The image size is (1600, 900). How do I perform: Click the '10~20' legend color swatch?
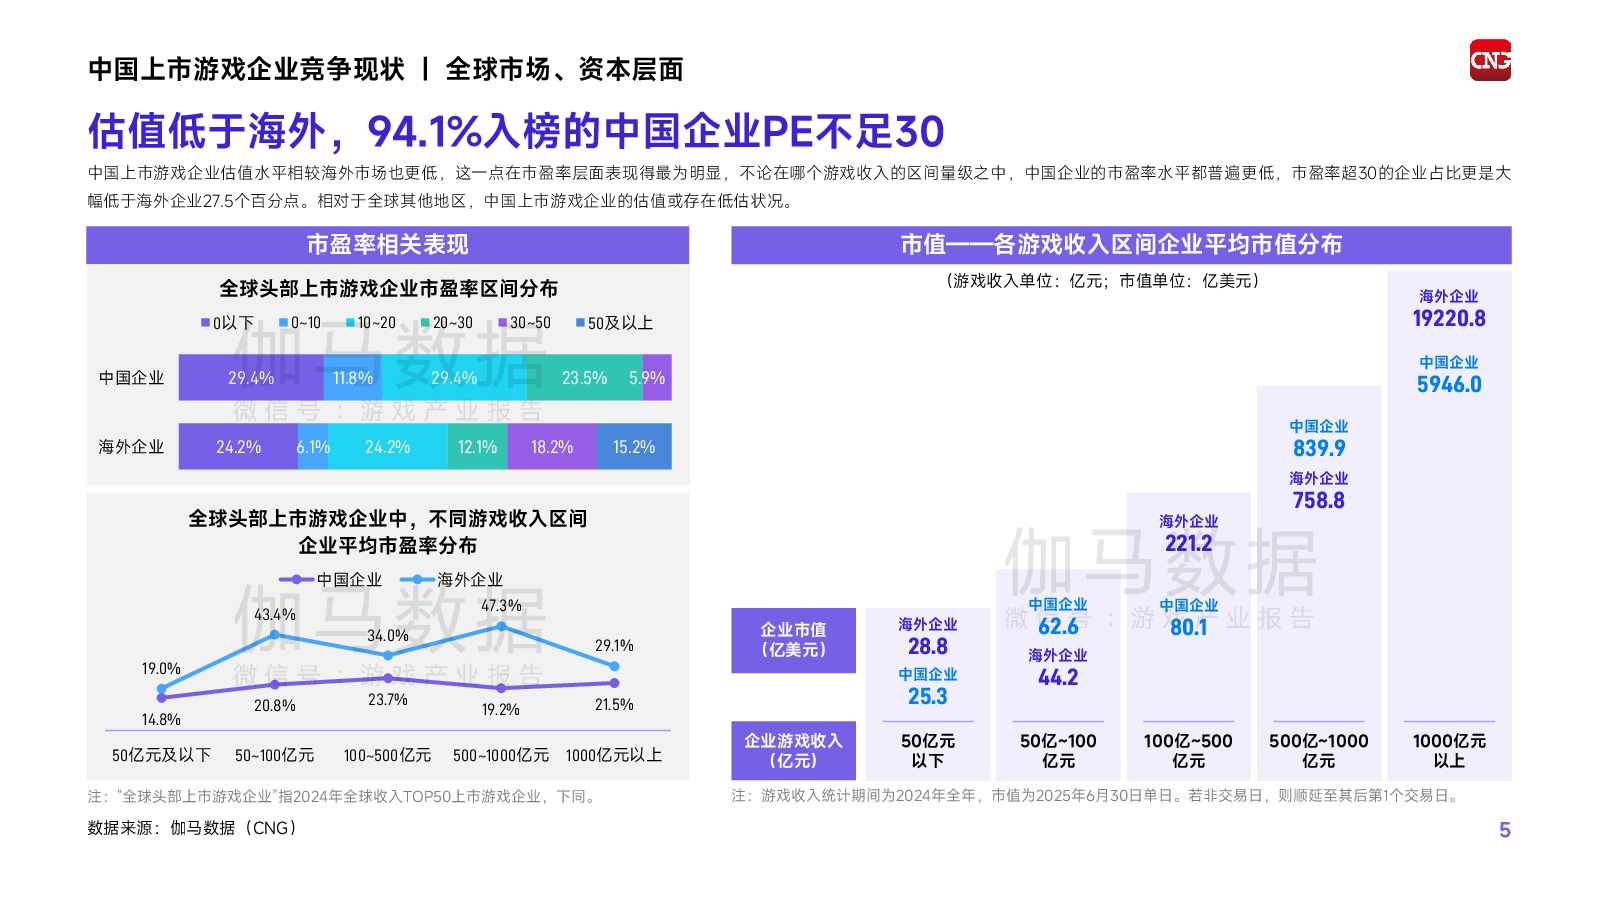tap(350, 323)
